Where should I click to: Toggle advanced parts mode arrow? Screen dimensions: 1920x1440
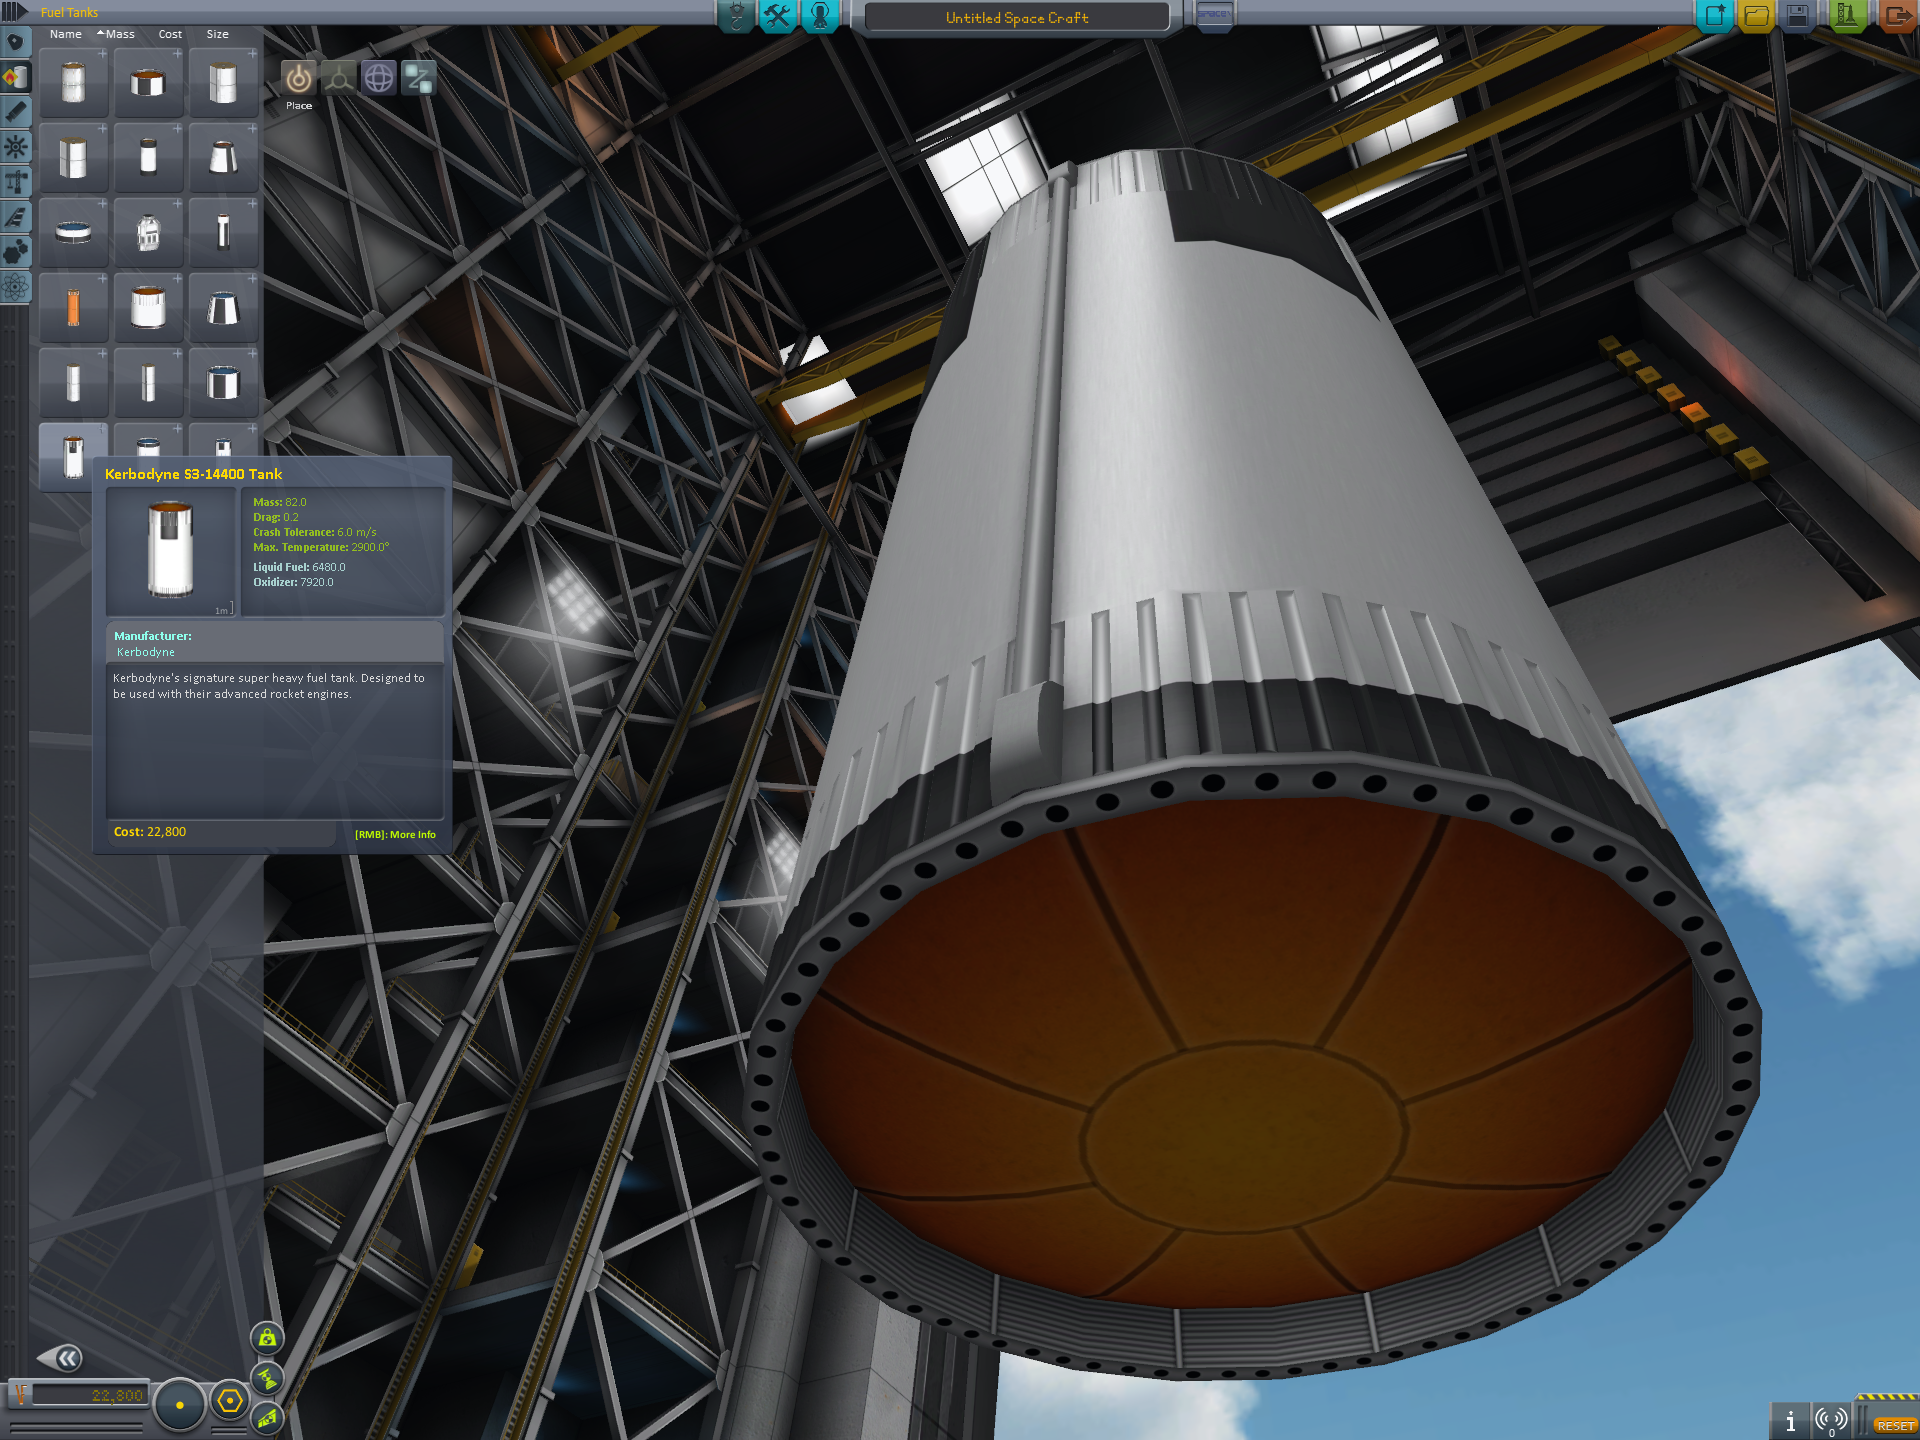click(14, 12)
